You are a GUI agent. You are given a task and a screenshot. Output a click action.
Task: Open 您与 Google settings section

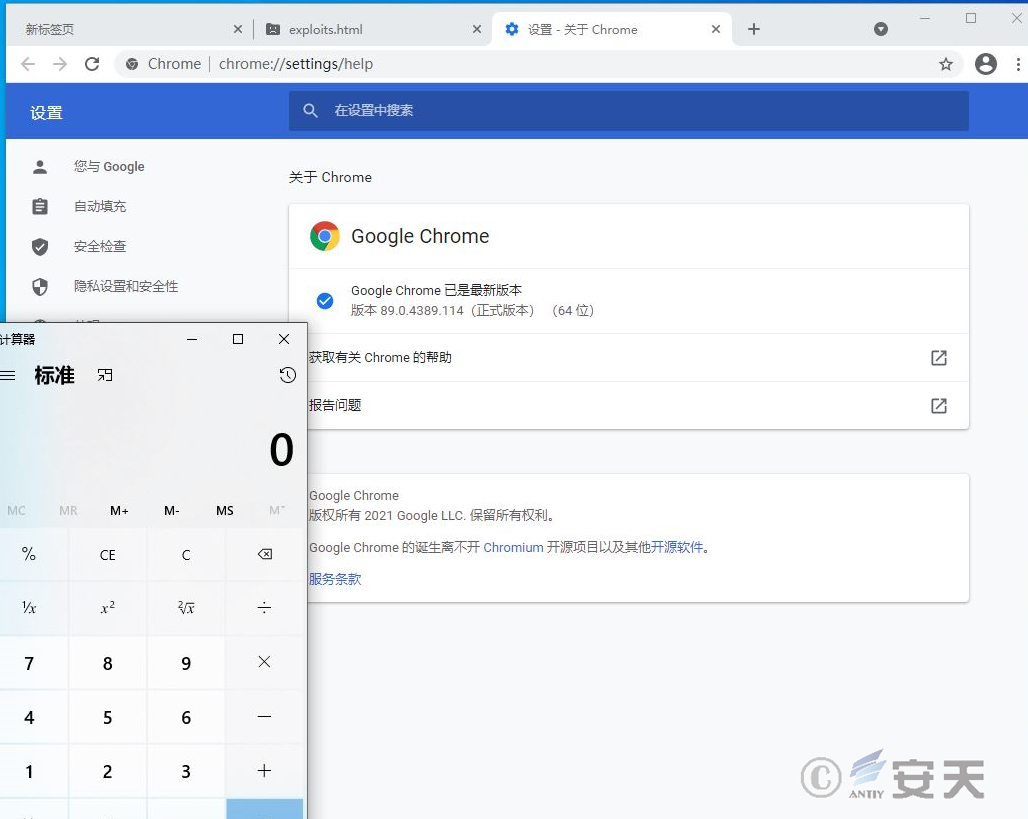click(x=109, y=167)
